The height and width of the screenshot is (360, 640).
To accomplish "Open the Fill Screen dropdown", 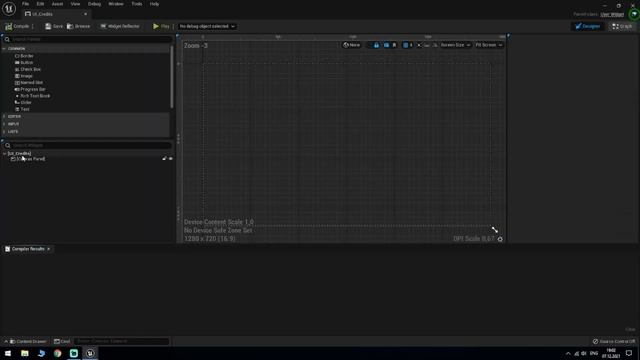I will click(489, 45).
